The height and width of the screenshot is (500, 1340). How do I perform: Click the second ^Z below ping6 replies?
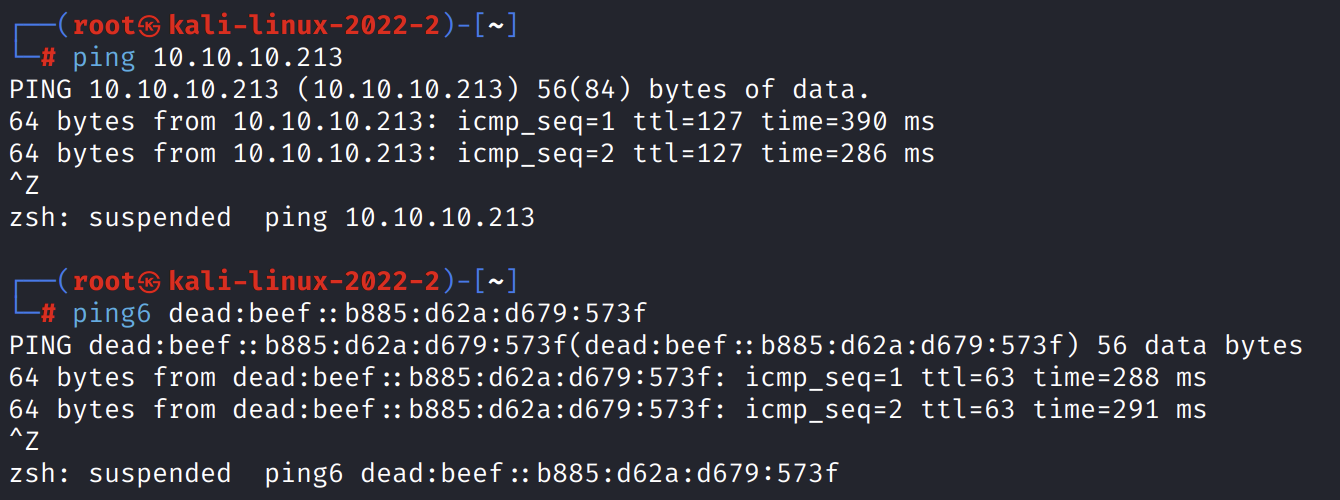(24, 441)
